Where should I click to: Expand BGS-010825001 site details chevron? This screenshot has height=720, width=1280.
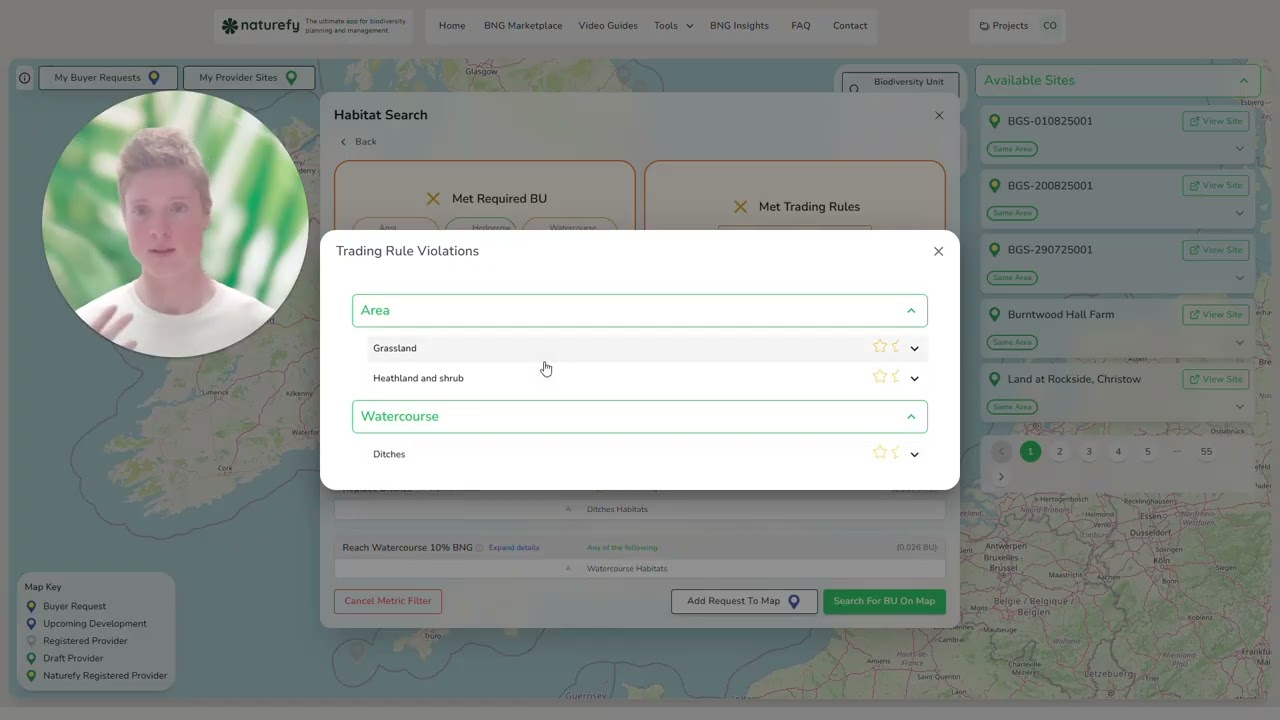(x=1240, y=149)
